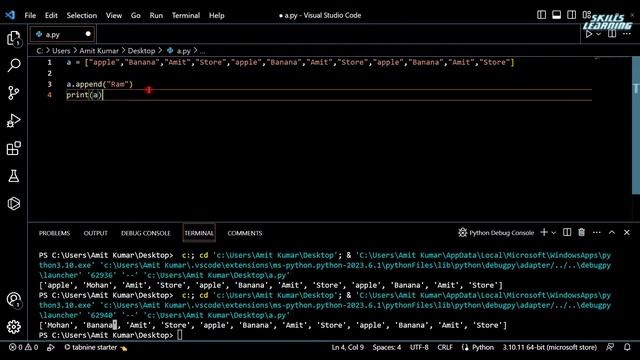Click print(a) code on line 4

click(84, 95)
